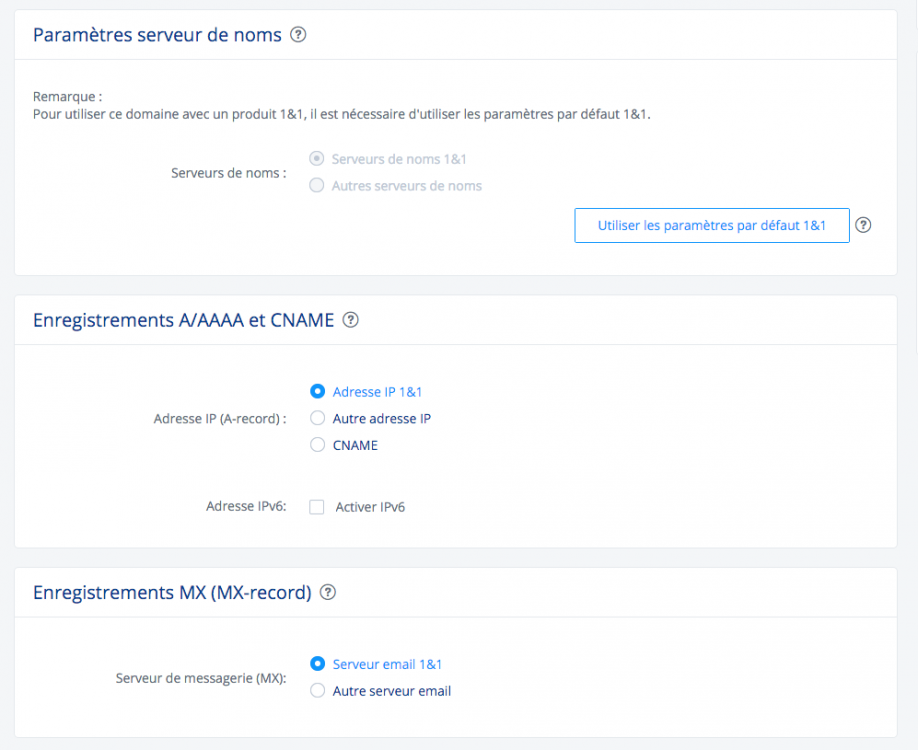This screenshot has width=918, height=750.
Task: Select Adresse IP 1&1 radio button
Action: 318,392
